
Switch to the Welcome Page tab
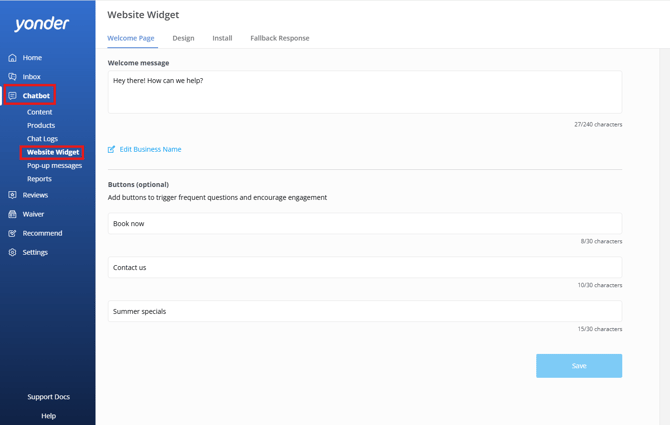click(131, 38)
